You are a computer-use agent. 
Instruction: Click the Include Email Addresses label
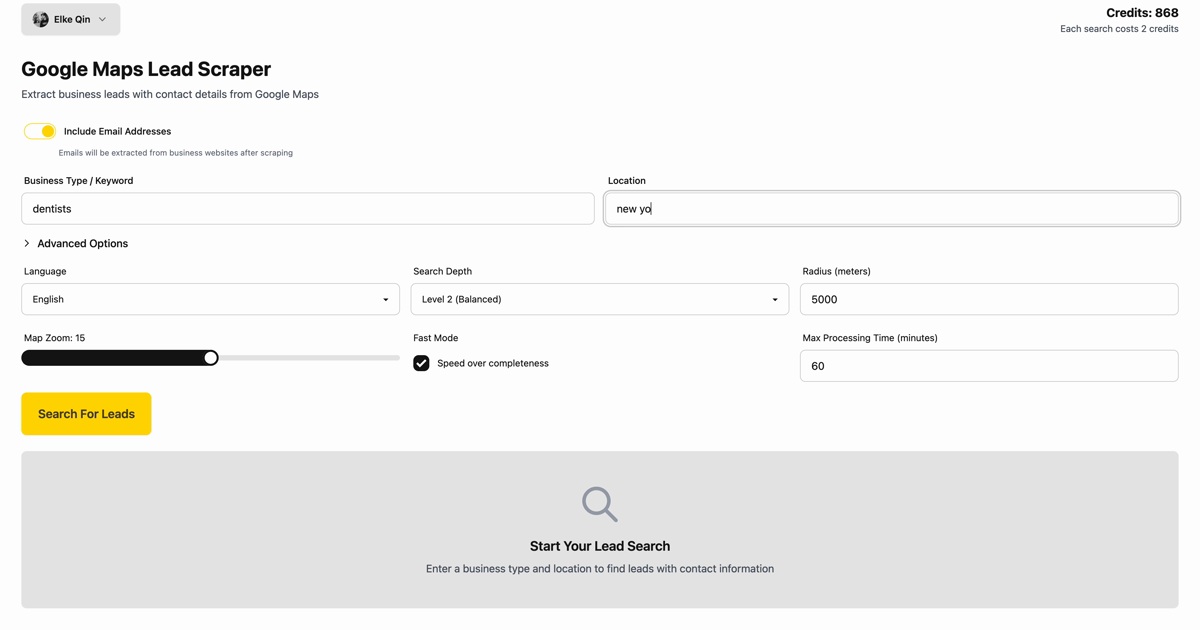(x=117, y=131)
